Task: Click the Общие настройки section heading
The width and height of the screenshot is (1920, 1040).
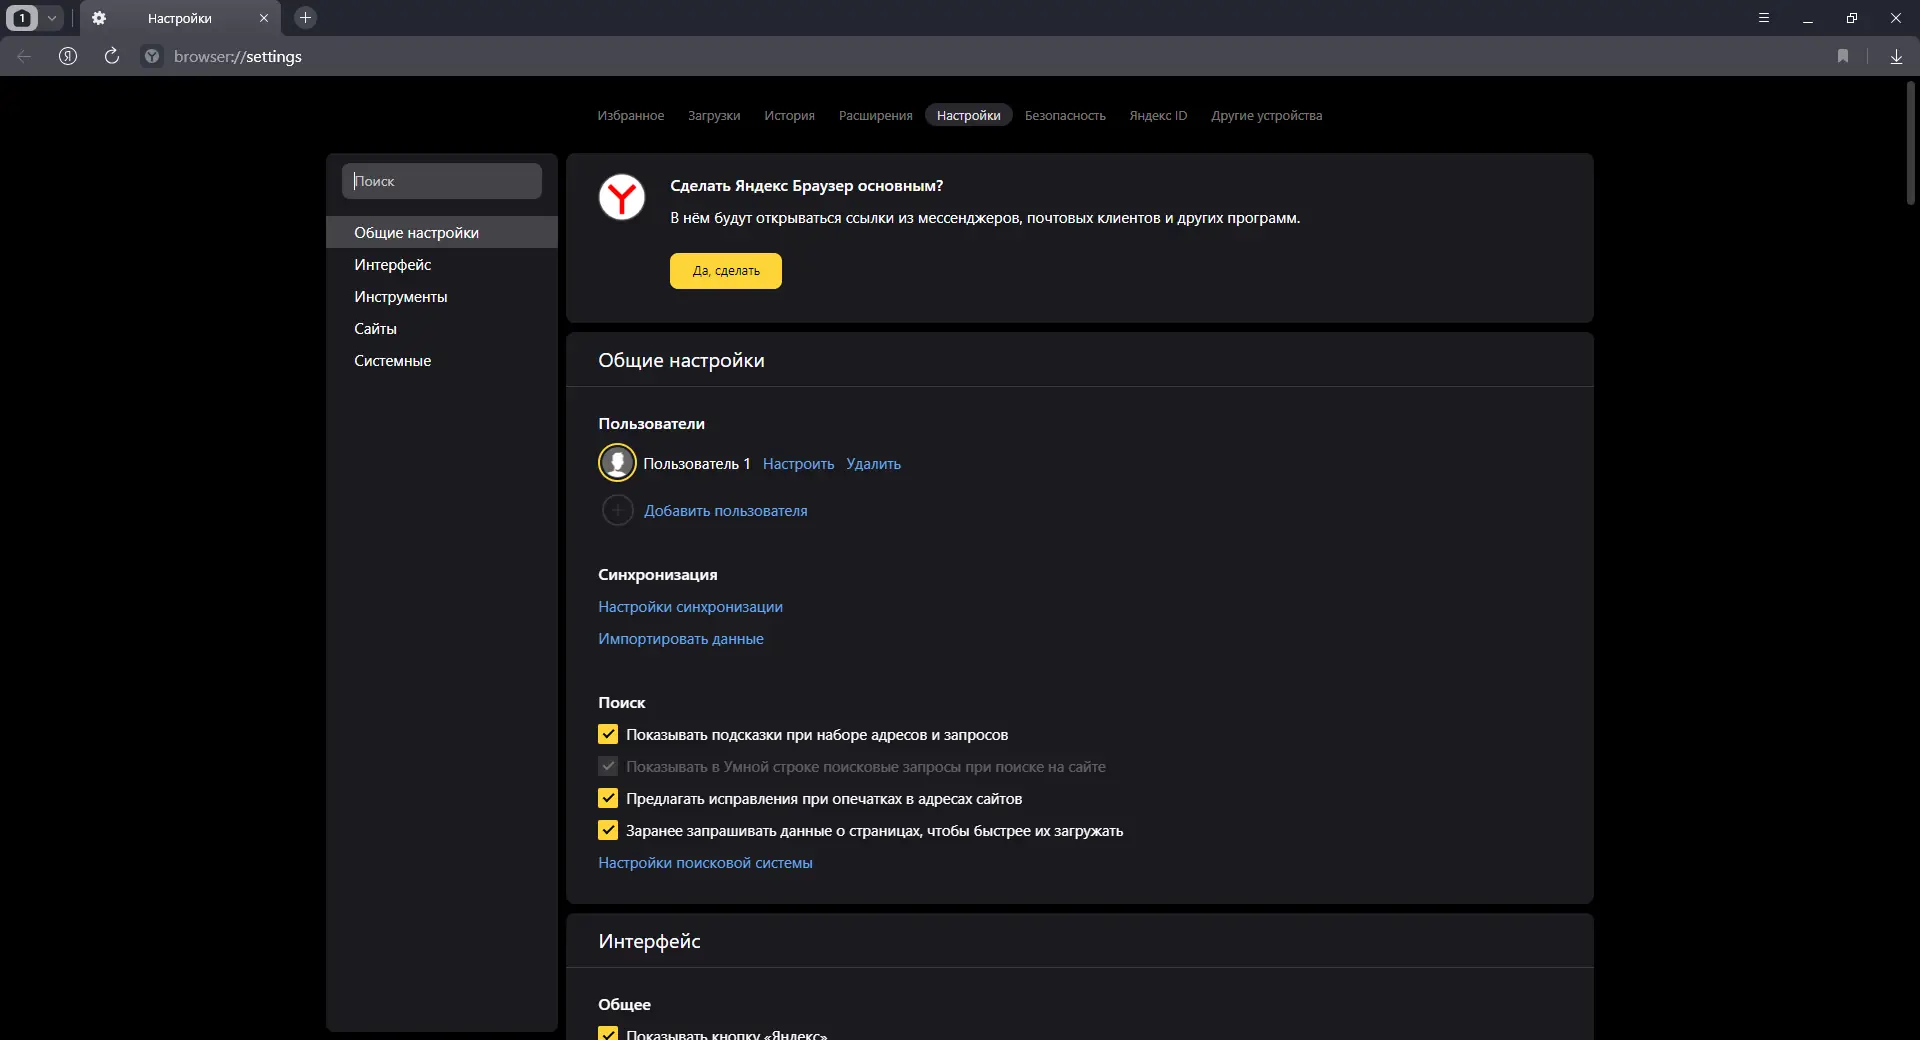Action: [681, 360]
